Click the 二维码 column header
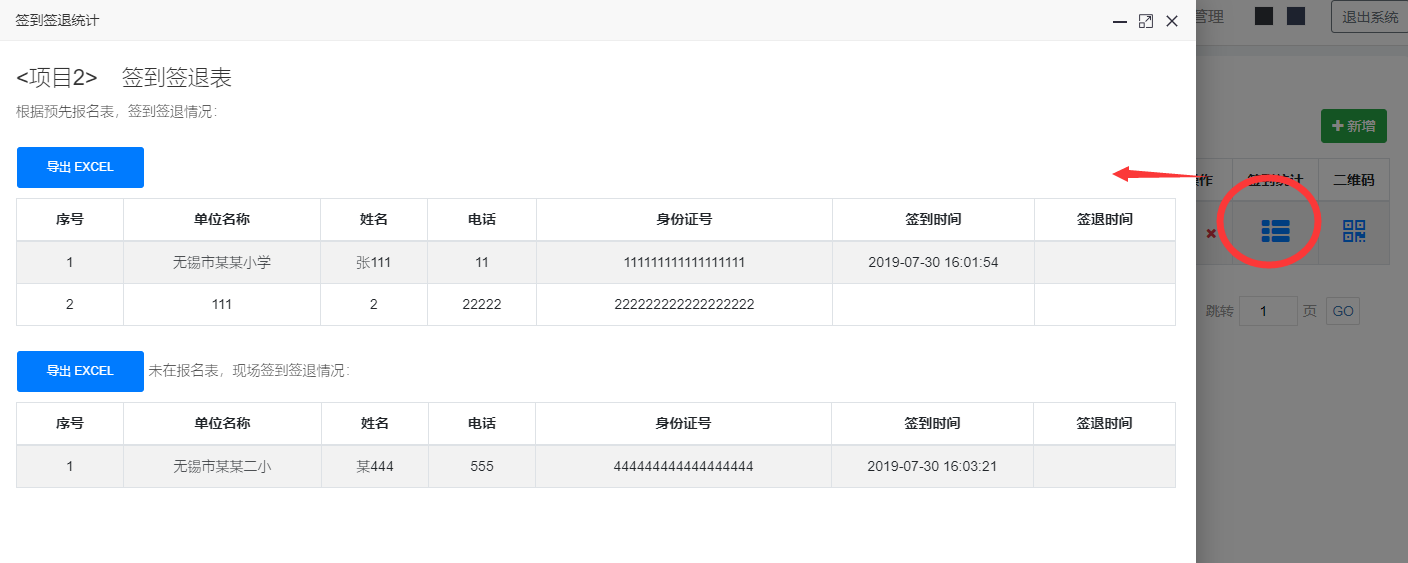 1354,180
